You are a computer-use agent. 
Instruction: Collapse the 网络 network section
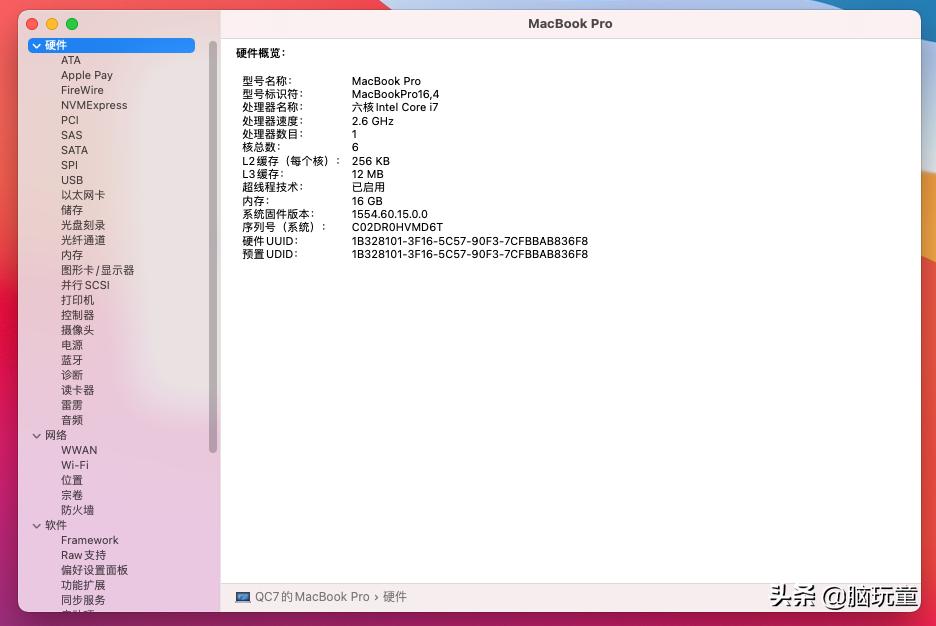click(37, 435)
